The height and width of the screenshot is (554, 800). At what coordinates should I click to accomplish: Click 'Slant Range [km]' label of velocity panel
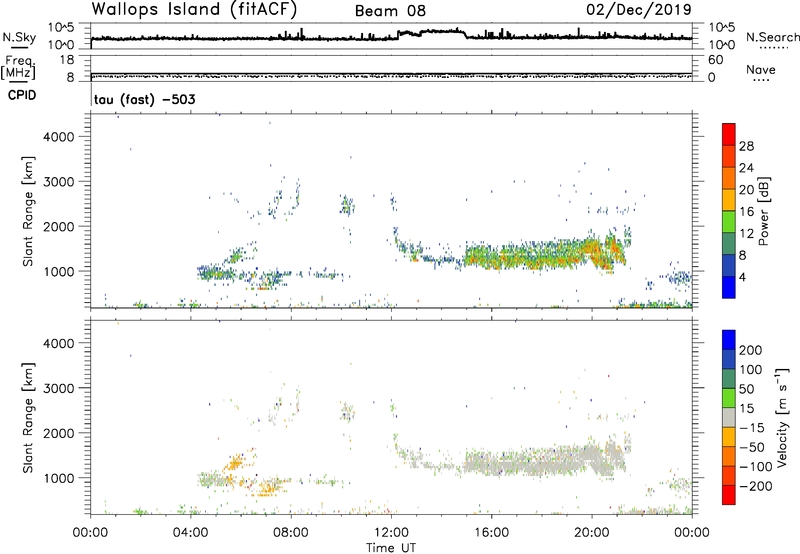click(29, 418)
